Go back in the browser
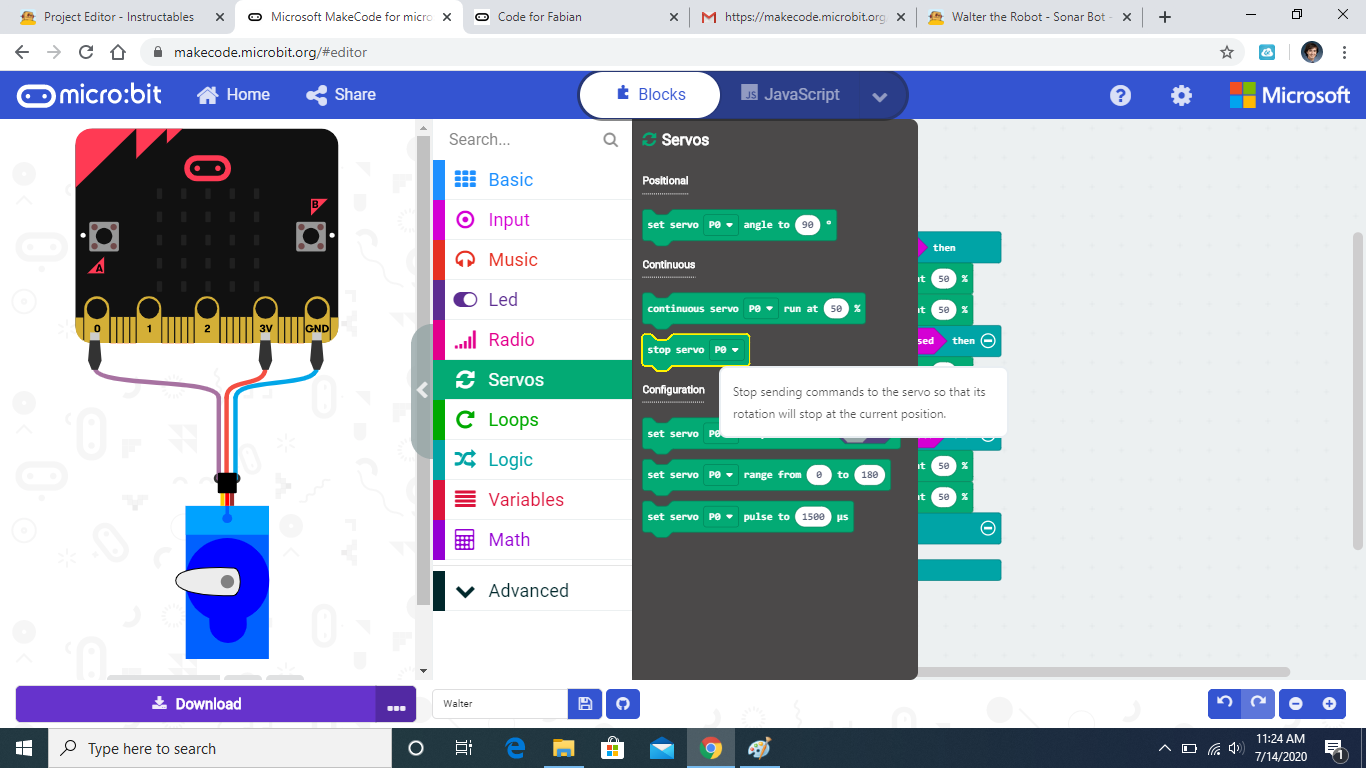1366x768 pixels. coord(23,52)
